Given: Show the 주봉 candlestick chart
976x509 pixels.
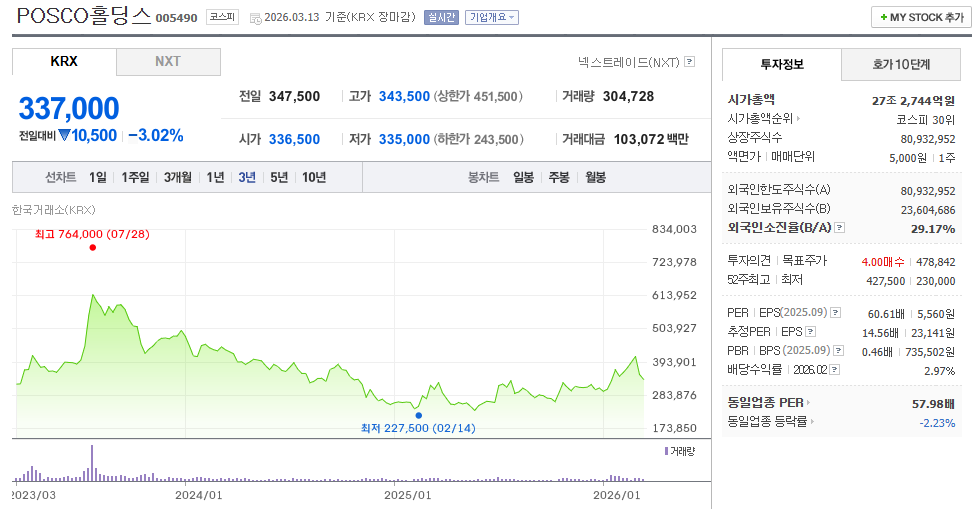Looking at the screenshot, I should 559,177.
